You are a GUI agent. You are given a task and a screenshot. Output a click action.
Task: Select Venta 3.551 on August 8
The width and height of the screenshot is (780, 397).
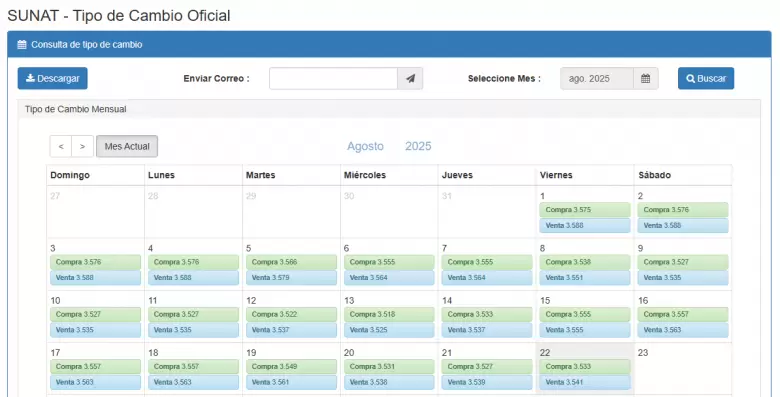pyautogui.click(x=585, y=278)
